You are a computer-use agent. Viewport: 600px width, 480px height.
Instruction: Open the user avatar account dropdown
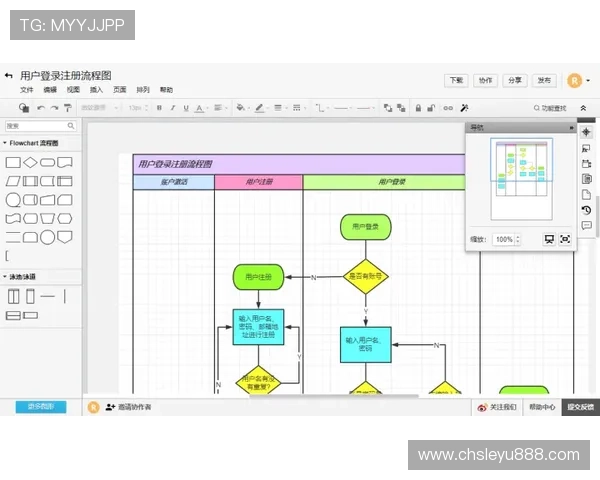pyautogui.click(x=576, y=81)
